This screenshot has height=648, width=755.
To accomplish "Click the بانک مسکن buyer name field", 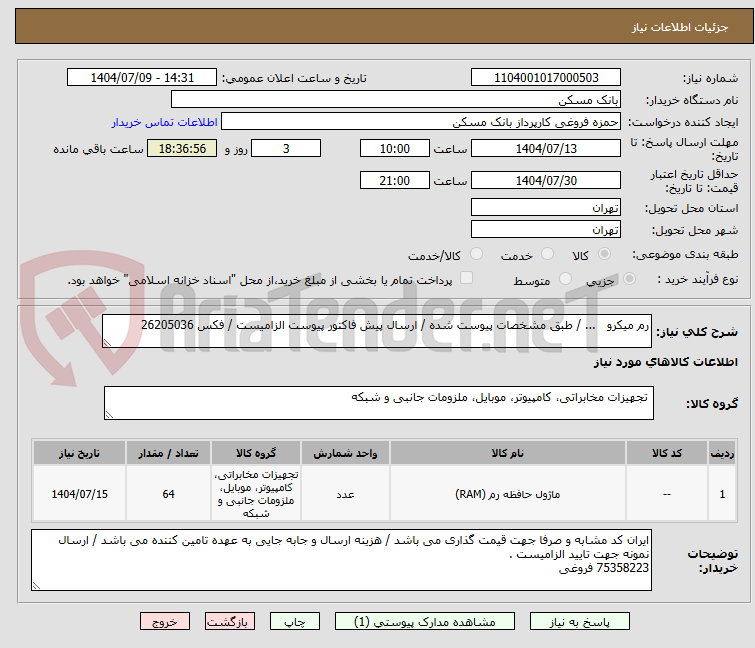I will [x=396, y=100].
